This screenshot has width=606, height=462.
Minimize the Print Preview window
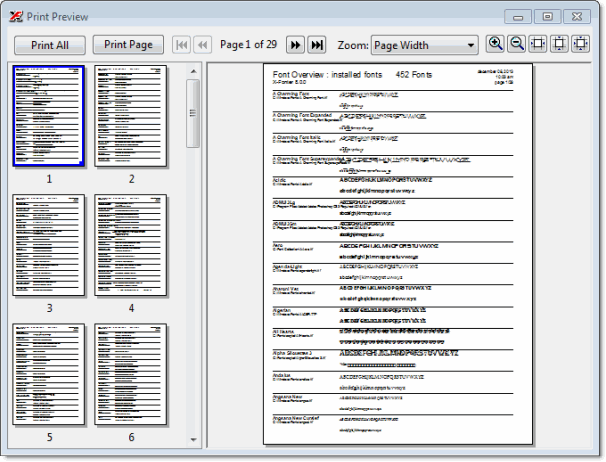coord(518,17)
